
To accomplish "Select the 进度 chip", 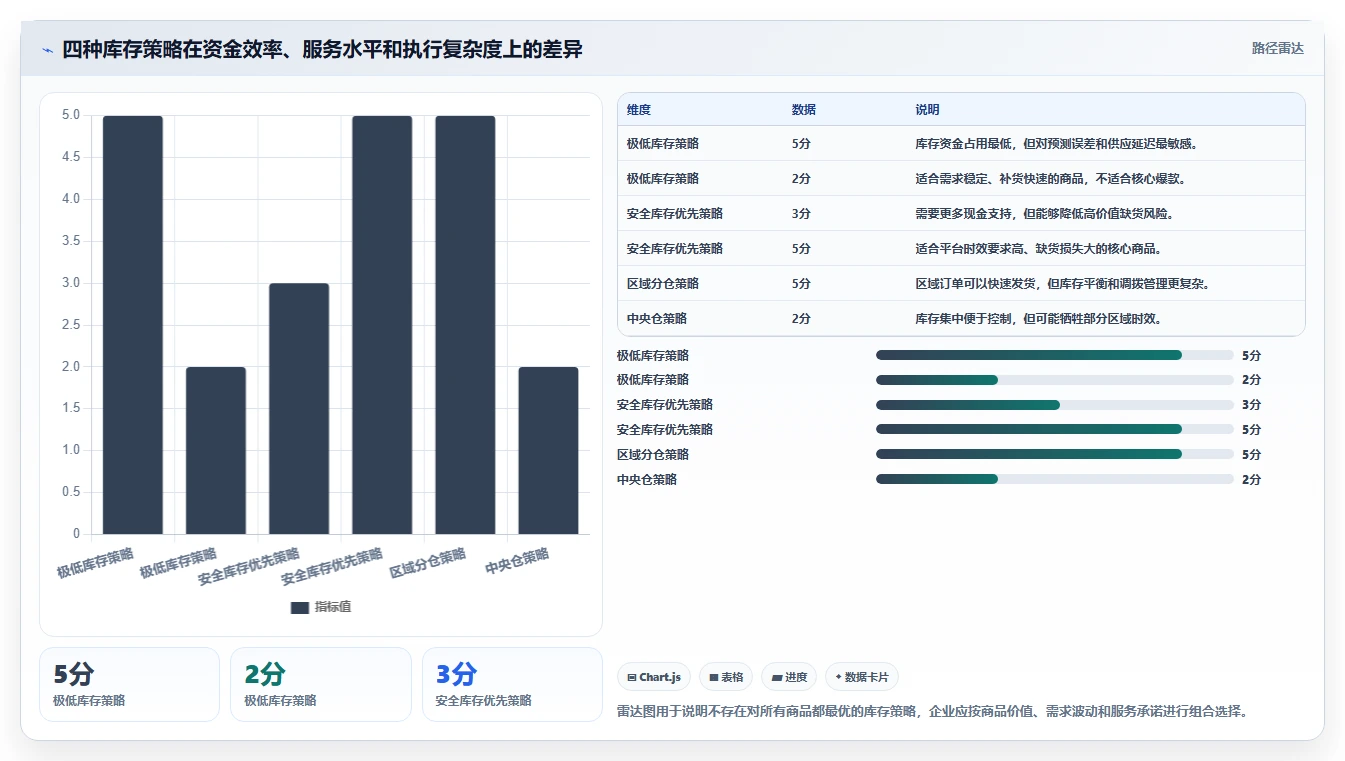I will click(x=789, y=677).
